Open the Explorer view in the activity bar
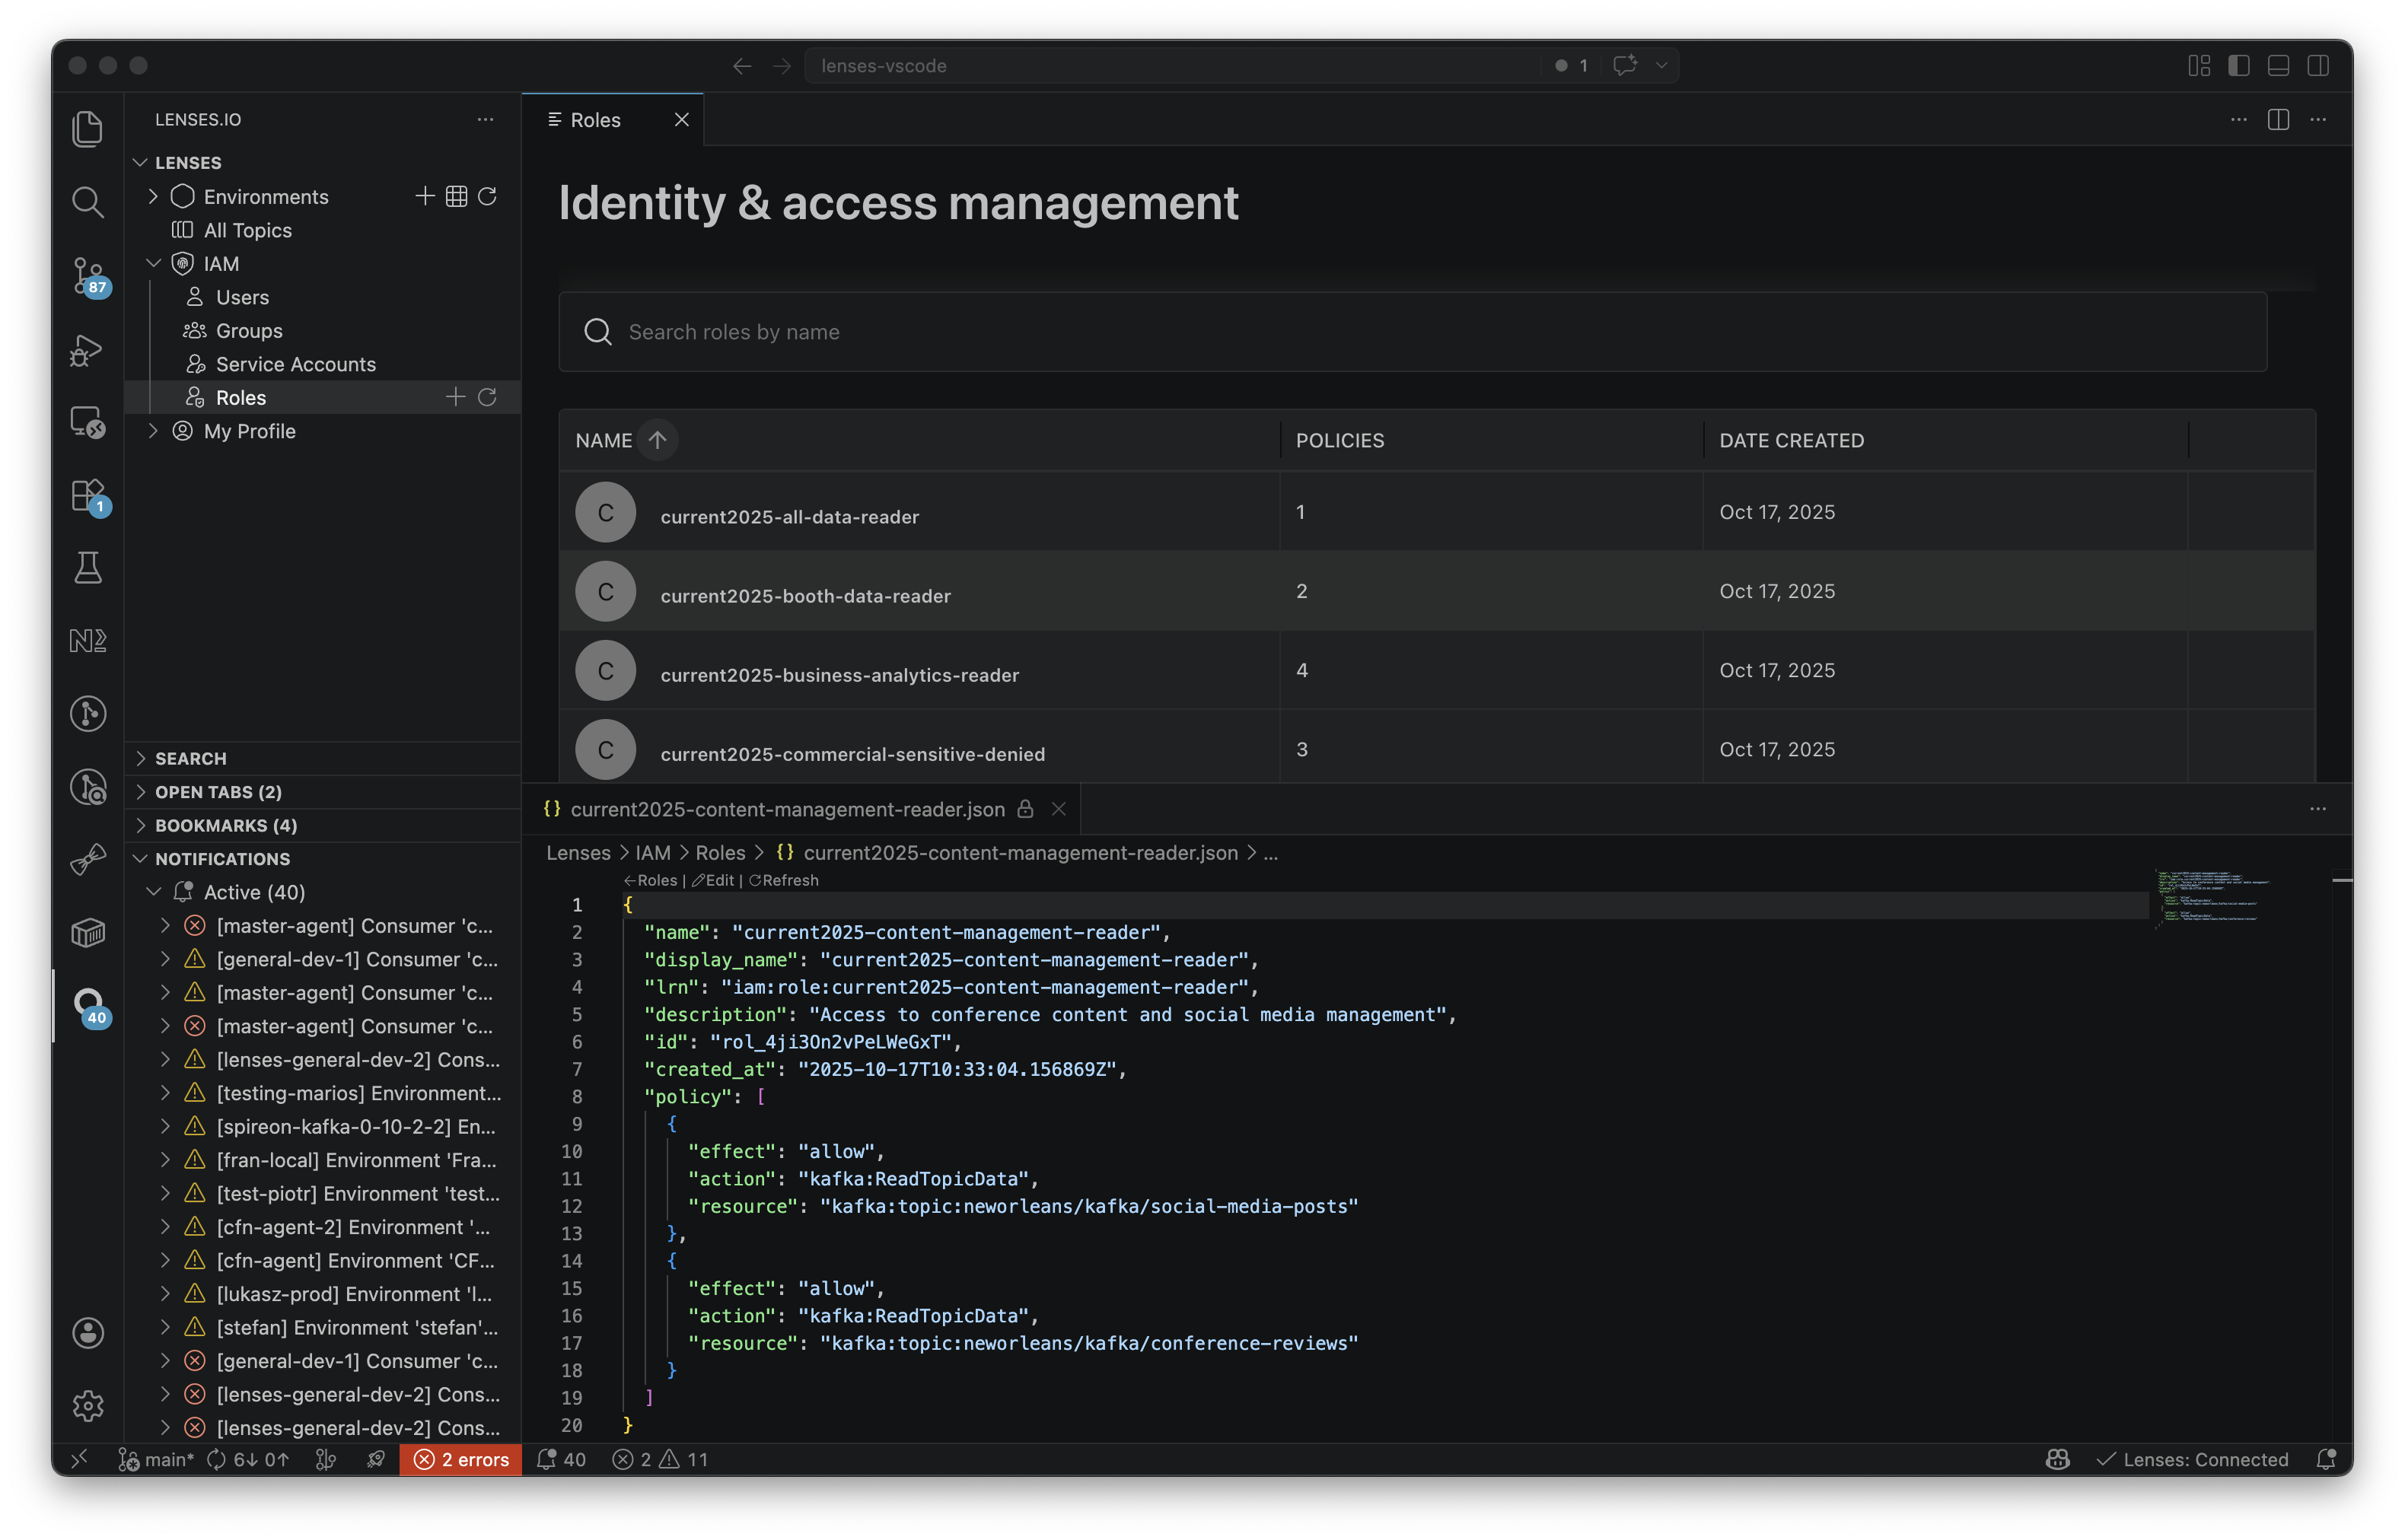Image resolution: width=2405 pixels, height=1540 pixels. 88,129
